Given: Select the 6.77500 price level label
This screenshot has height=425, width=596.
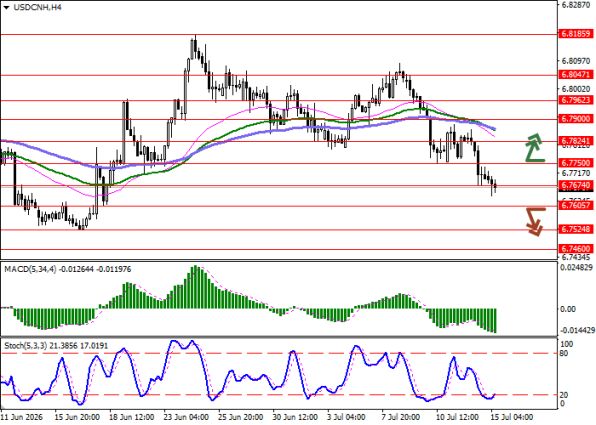Looking at the screenshot, I should (576, 163).
